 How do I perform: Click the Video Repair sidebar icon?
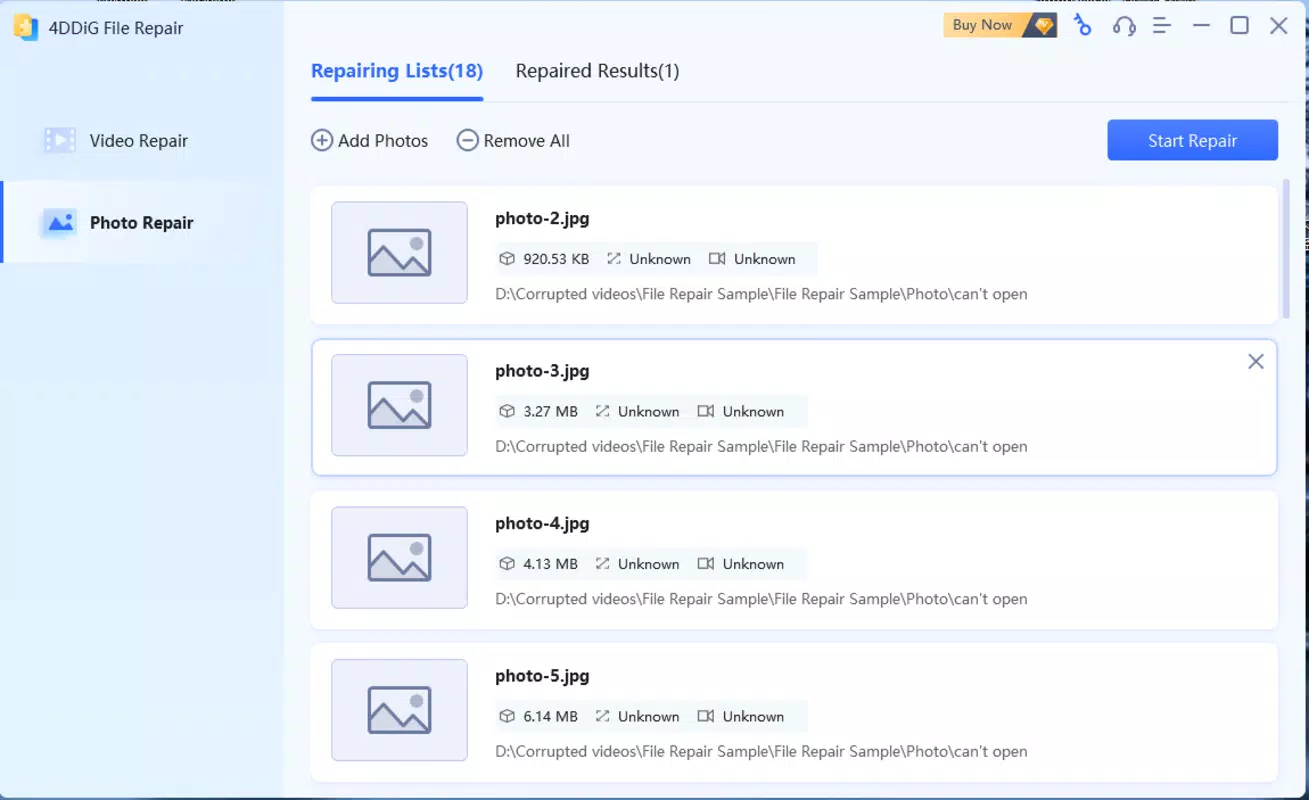tap(60, 141)
